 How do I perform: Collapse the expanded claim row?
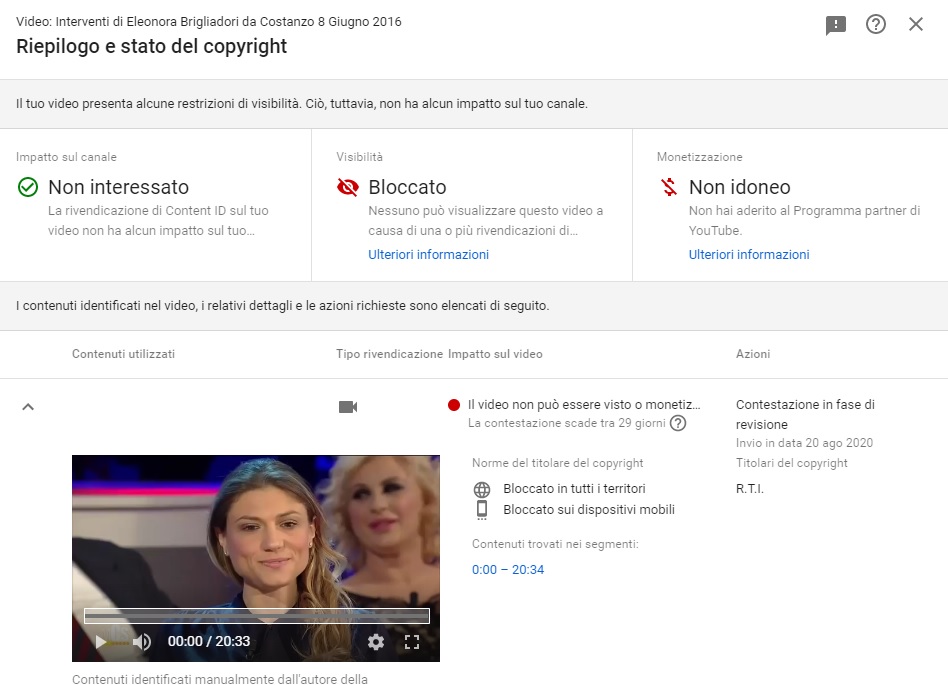[x=28, y=406]
